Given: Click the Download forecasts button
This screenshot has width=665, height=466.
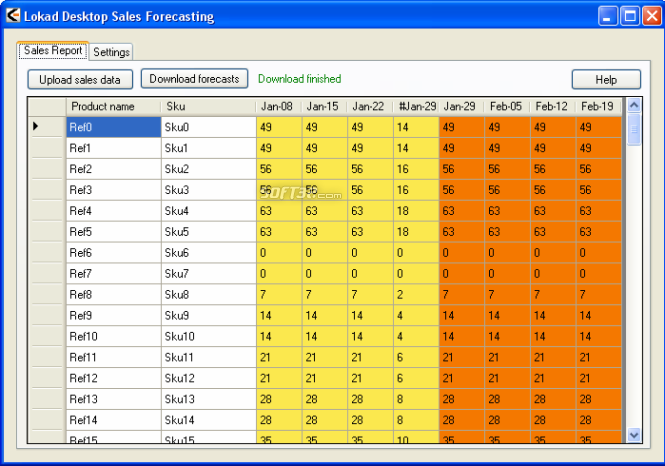Looking at the screenshot, I should pyautogui.click(x=194, y=79).
